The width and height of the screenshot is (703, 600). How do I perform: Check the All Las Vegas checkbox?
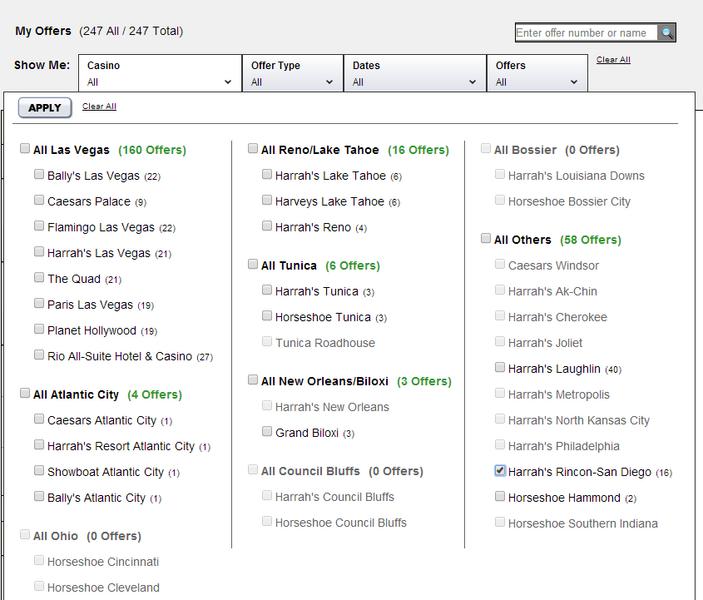[x=25, y=148]
